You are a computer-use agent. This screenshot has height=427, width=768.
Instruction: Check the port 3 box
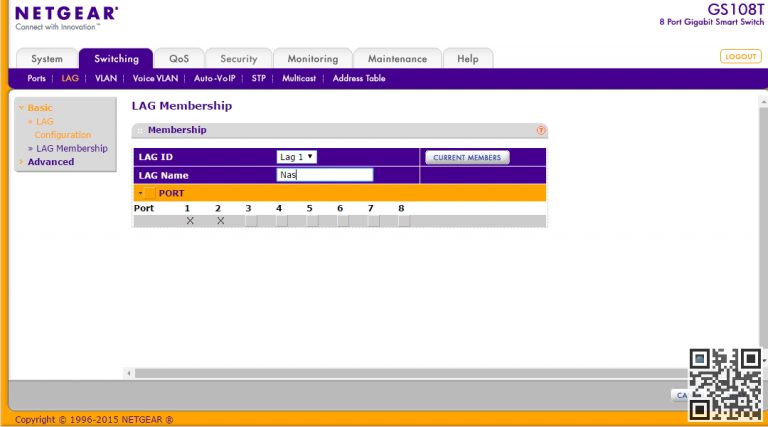251,221
